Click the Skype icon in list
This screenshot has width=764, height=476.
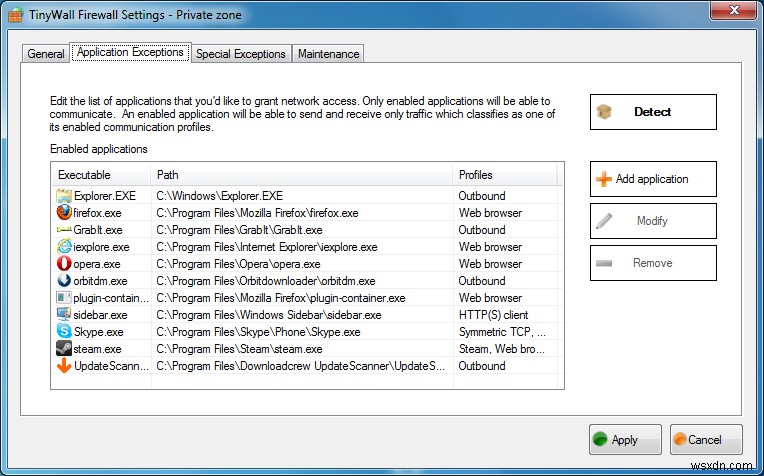(64, 331)
